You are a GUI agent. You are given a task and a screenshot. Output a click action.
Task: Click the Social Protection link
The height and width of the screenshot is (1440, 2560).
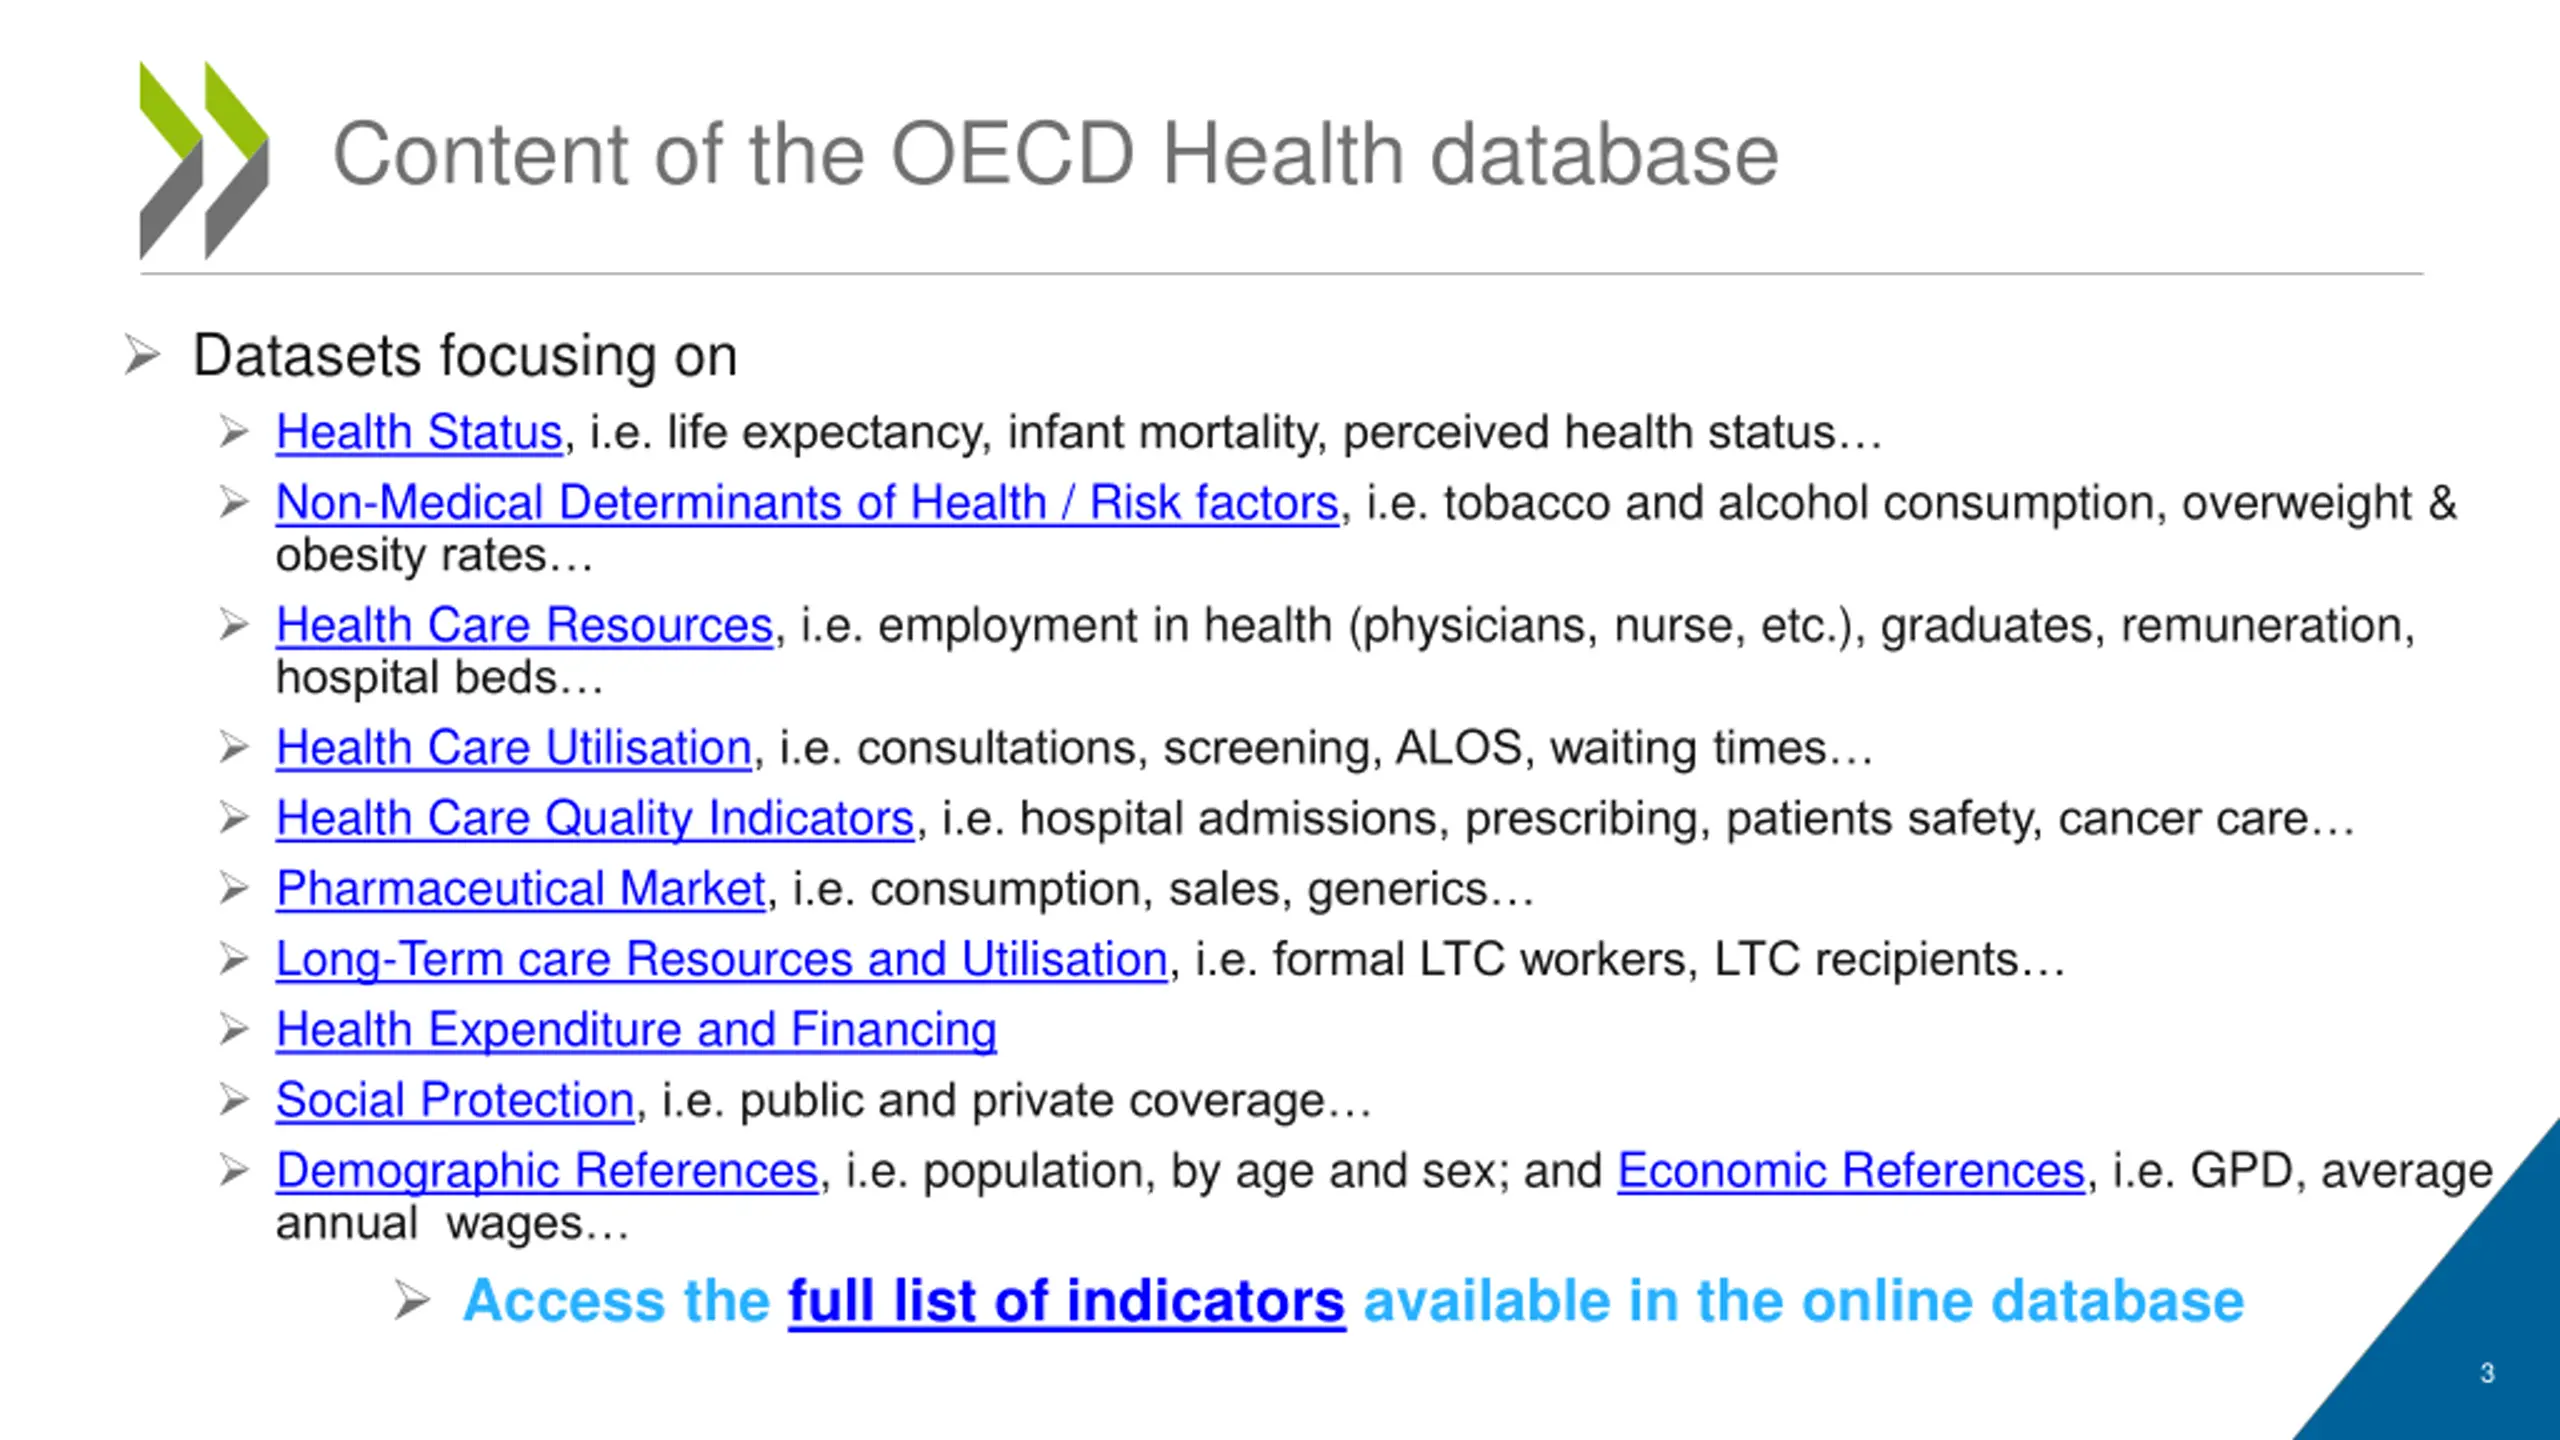tap(455, 1100)
